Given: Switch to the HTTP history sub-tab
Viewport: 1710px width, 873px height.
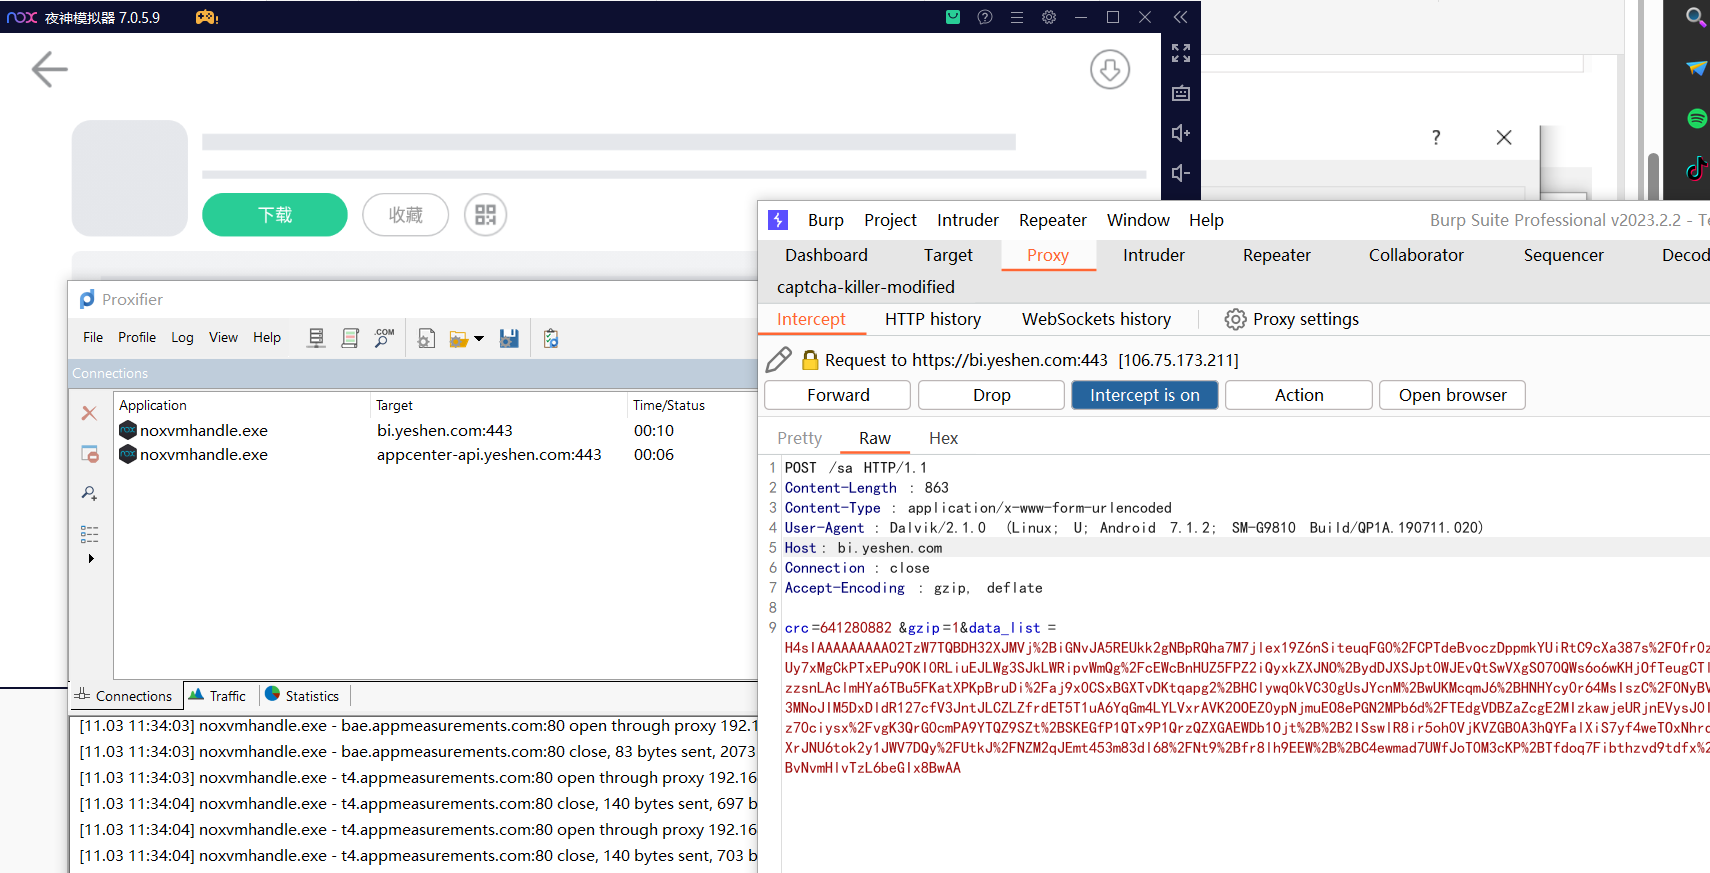Looking at the screenshot, I should [933, 319].
